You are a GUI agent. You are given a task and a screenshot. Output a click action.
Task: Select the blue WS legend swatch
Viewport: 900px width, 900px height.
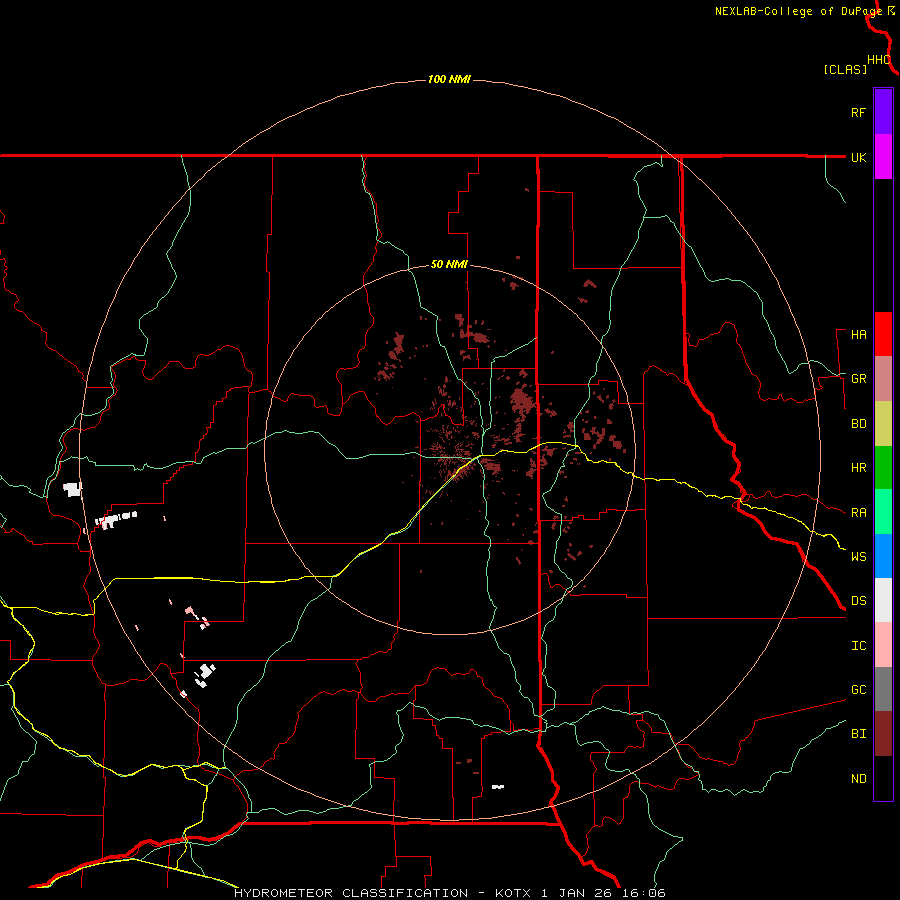click(x=883, y=556)
